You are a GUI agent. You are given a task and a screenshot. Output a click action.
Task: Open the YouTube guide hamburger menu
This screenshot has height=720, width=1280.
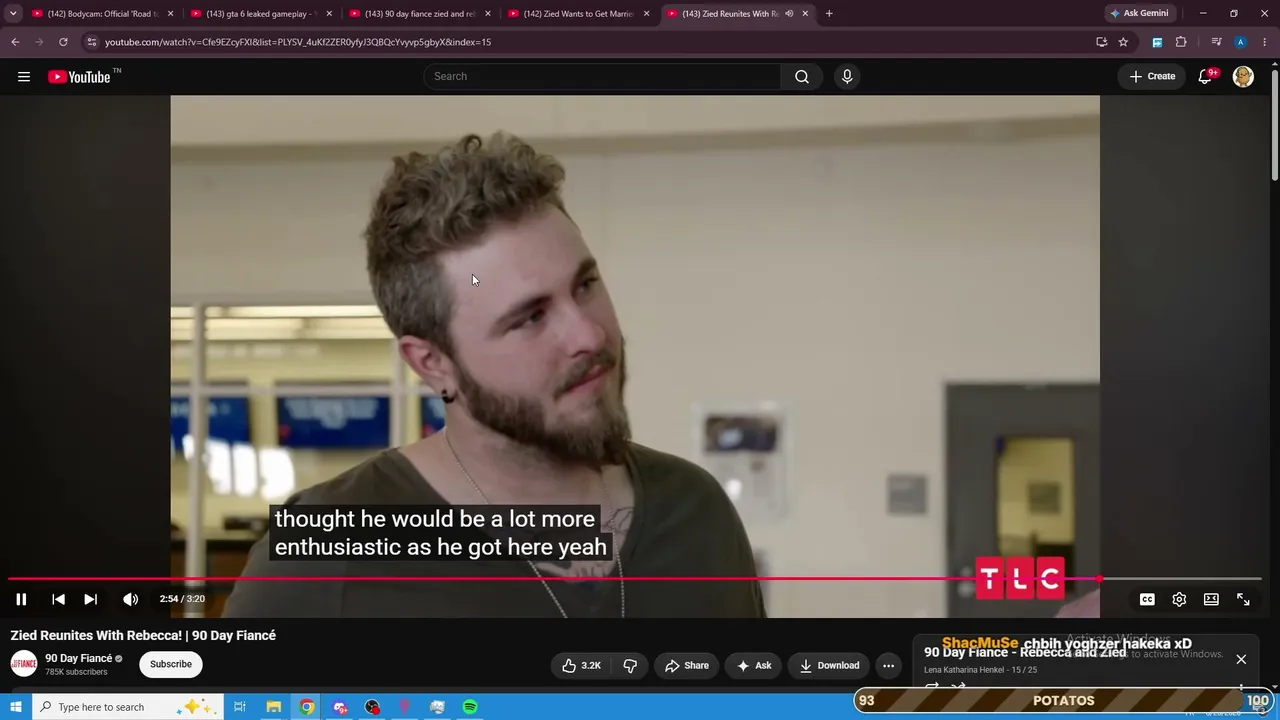[24, 77]
